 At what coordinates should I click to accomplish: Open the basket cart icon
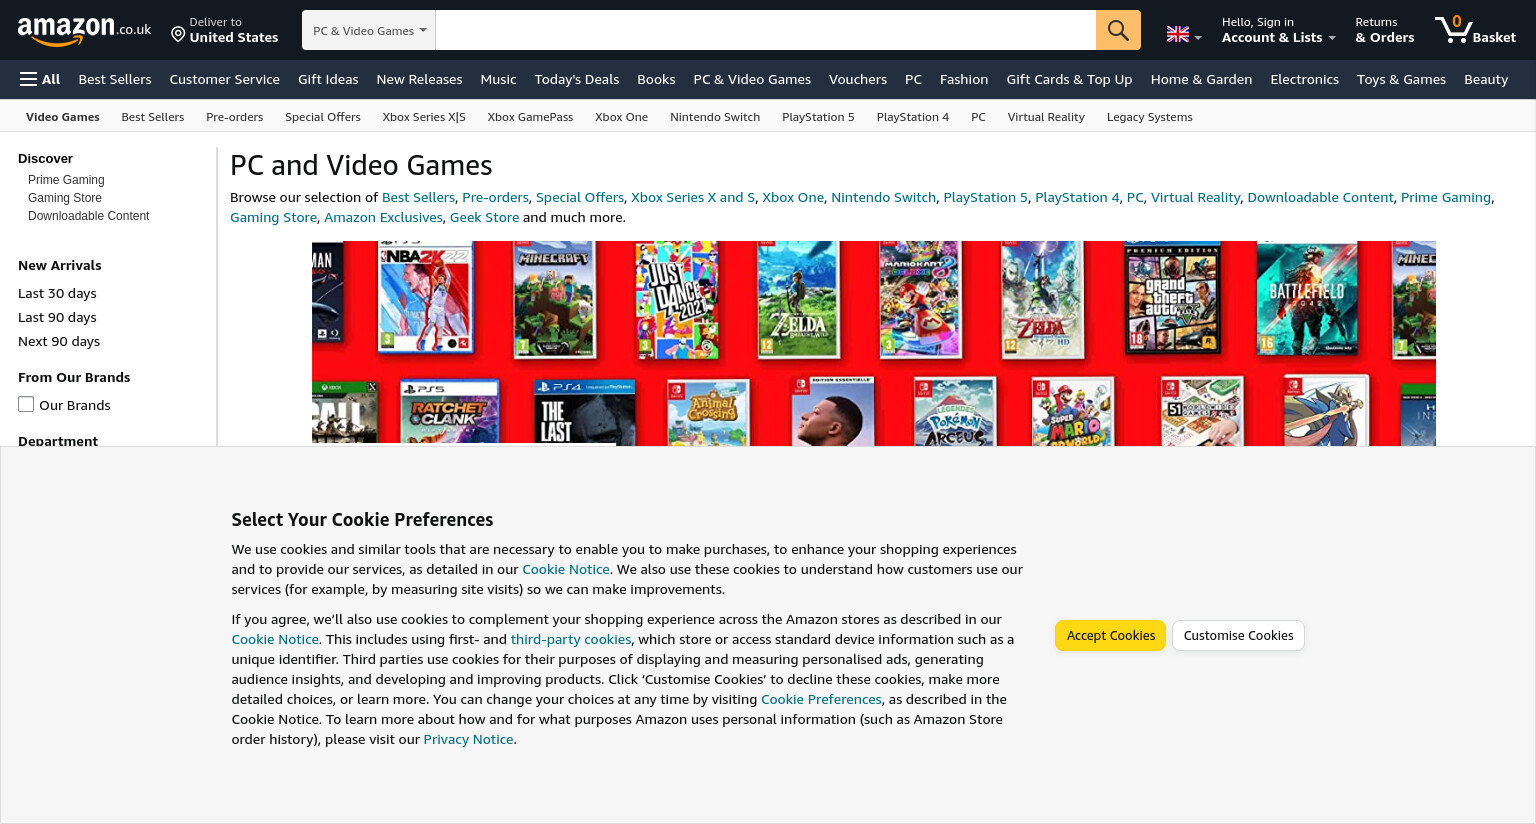[x=1475, y=30]
